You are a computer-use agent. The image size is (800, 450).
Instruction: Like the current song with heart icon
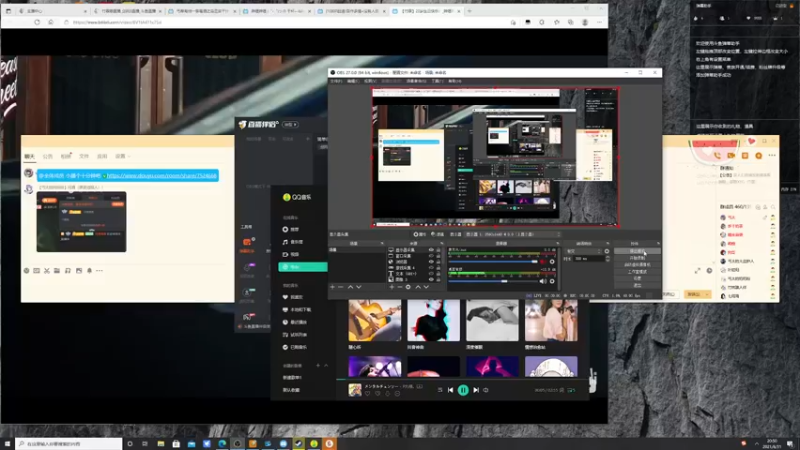tap(367, 394)
